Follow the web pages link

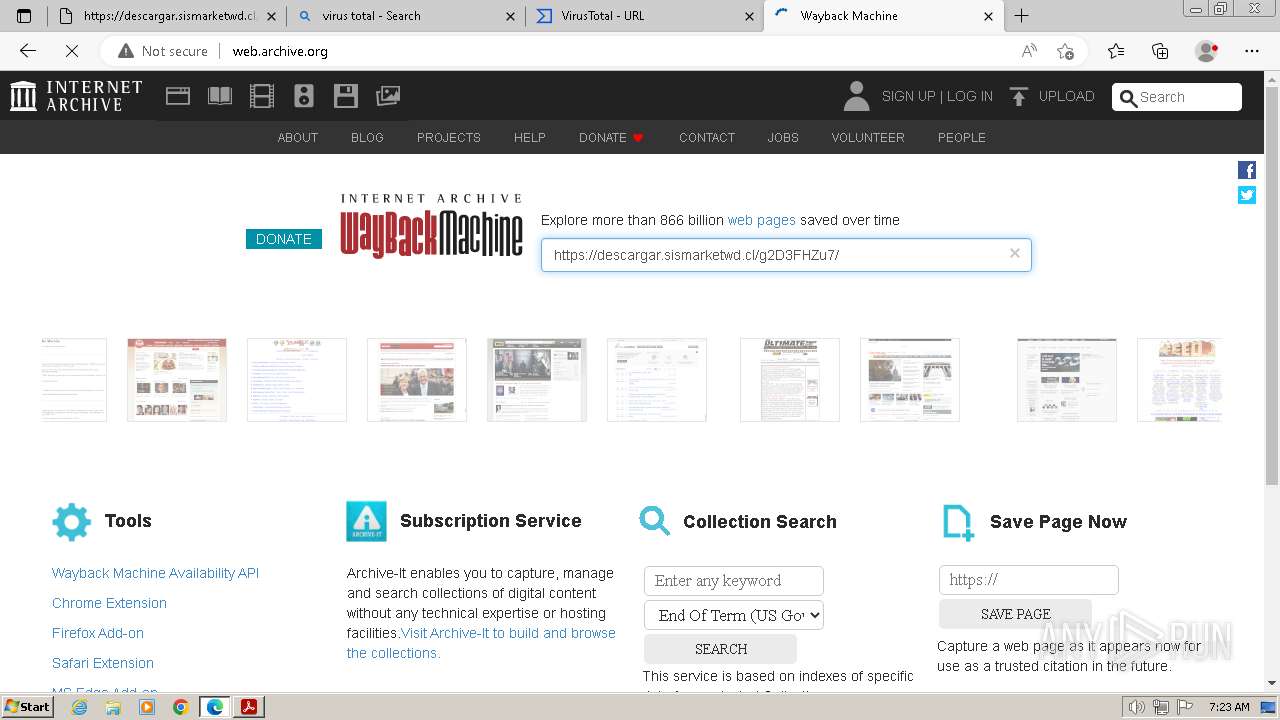762,220
